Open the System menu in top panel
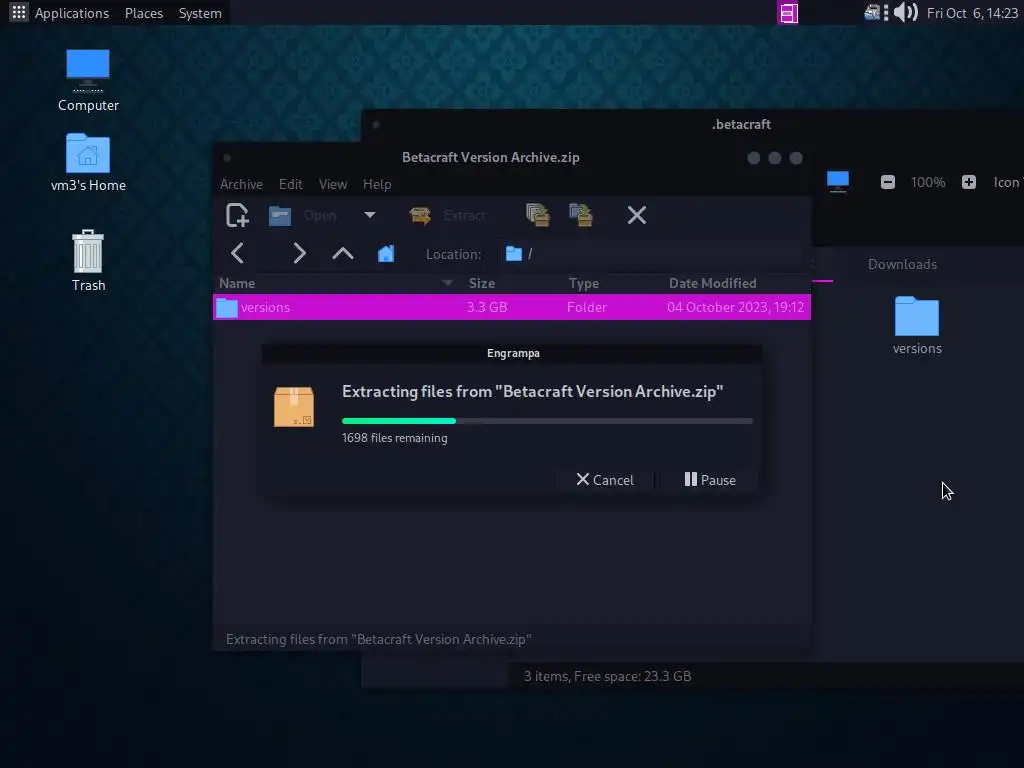The height and width of the screenshot is (768, 1024). click(200, 13)
